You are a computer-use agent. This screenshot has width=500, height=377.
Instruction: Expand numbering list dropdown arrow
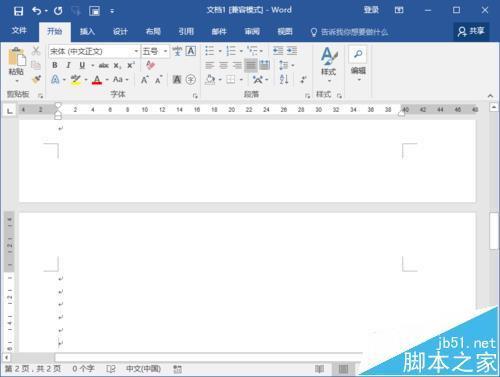(x=241, y=51)
